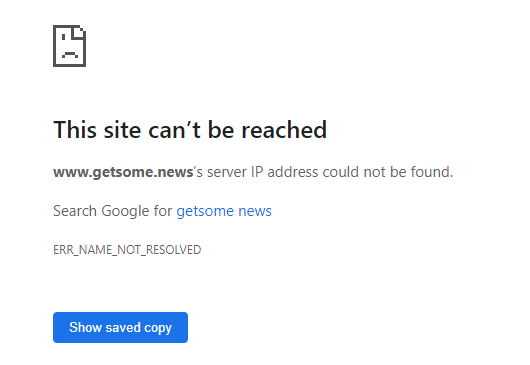Click the word "This" in the heading

point(75,129)
